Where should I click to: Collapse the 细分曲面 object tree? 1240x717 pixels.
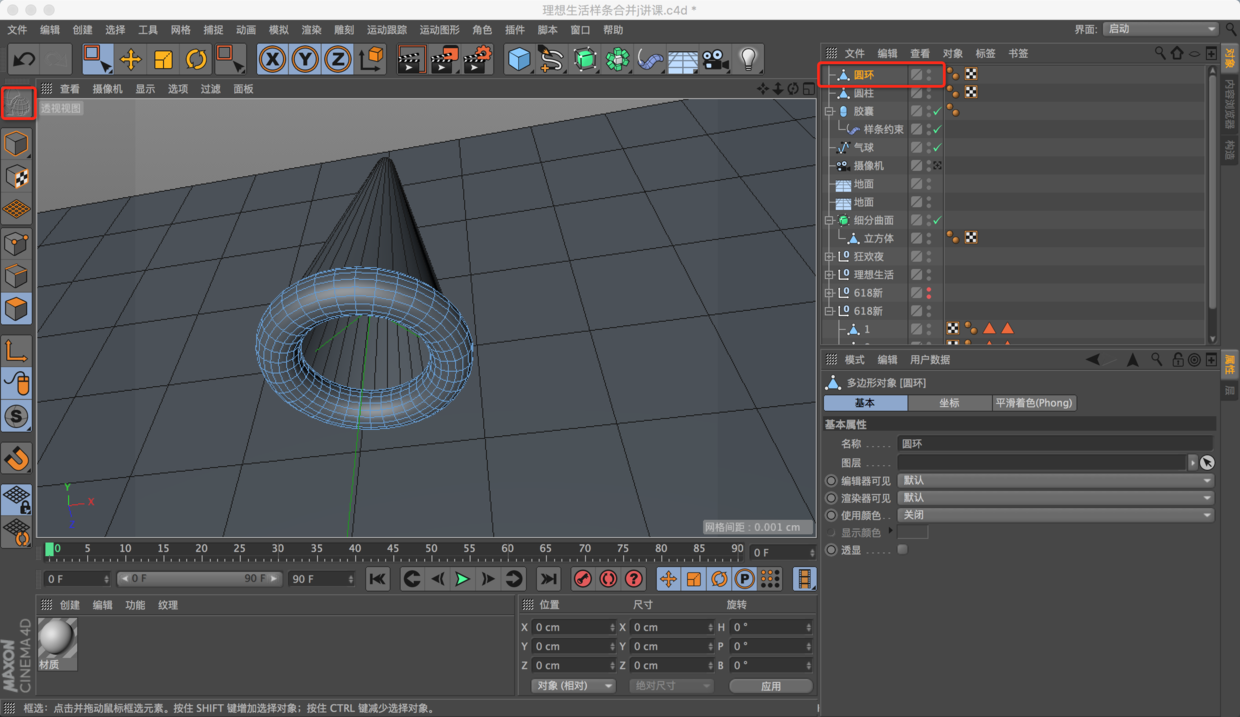pos(829,221)
